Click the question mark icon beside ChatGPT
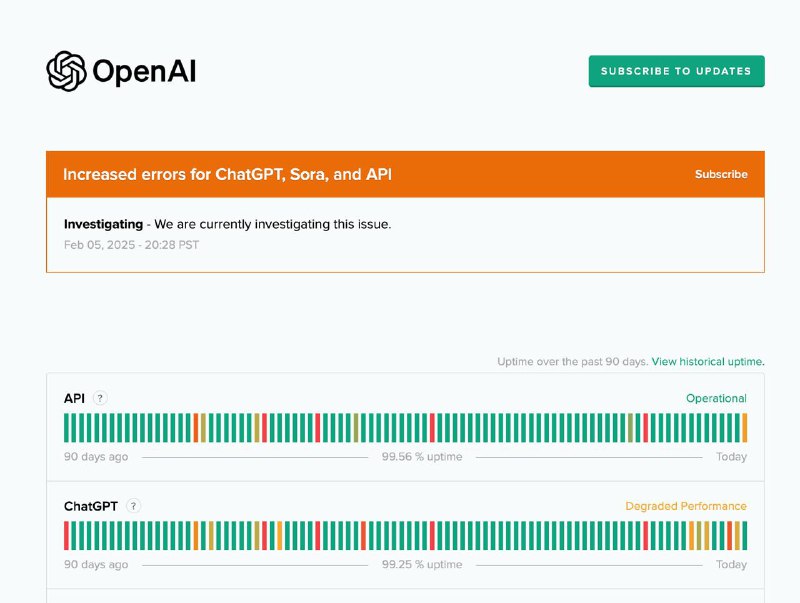This screenshot has height=603, width=800. pyautogui.click(x=133, y=506)
